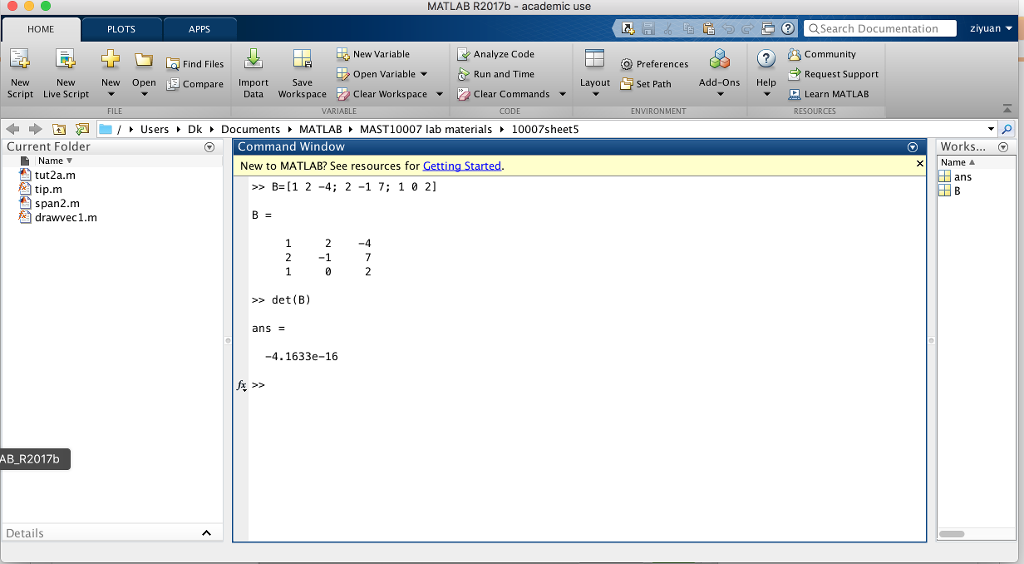
Task: Open the Clear Commands dropdown arrow
Action: pyautogui.click(x=562, y=94)
